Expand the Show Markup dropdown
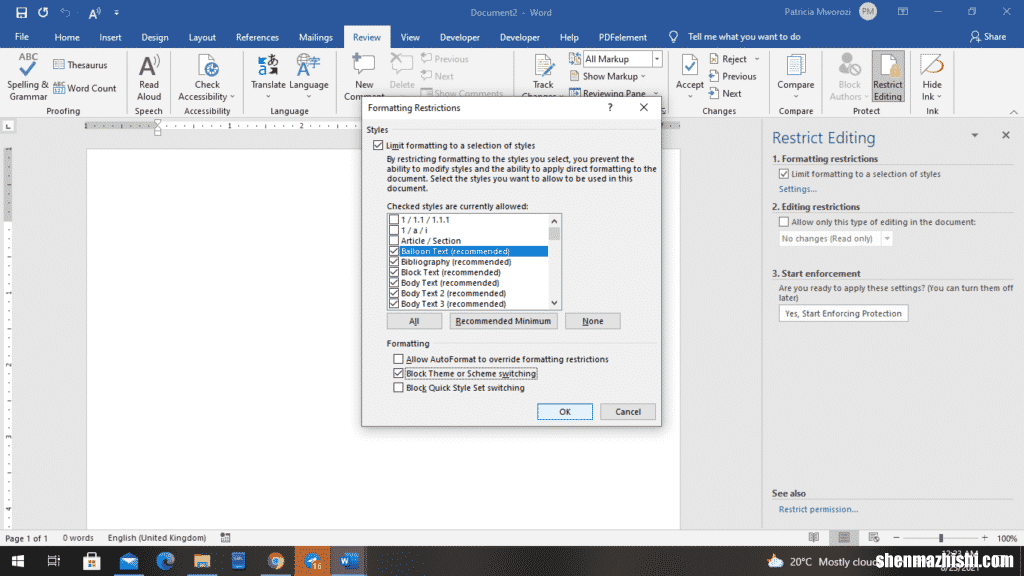 643,76
